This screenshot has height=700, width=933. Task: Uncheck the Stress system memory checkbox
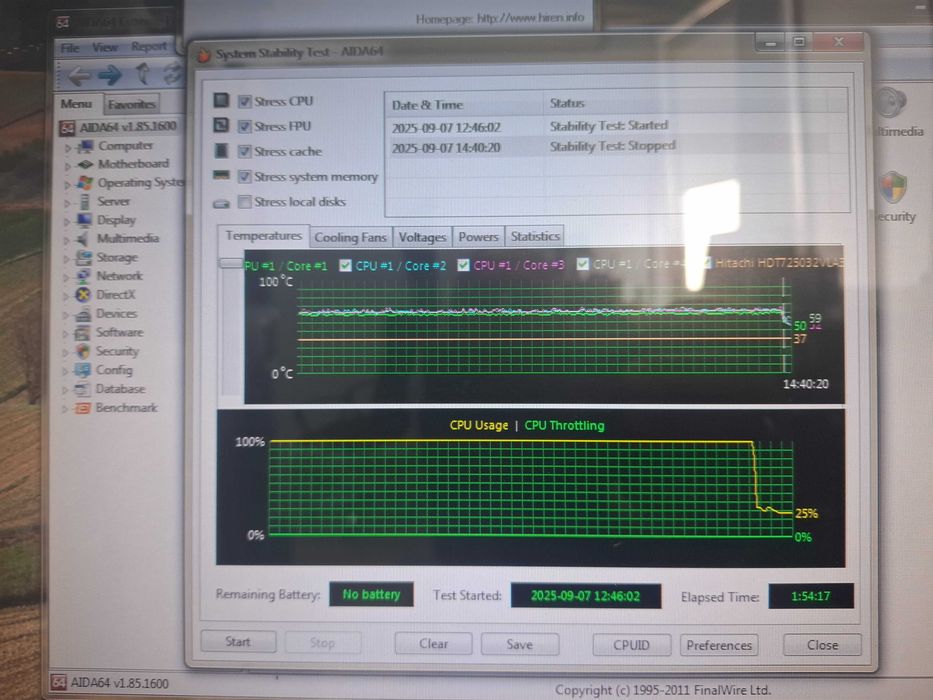click(x=245, y=177)
